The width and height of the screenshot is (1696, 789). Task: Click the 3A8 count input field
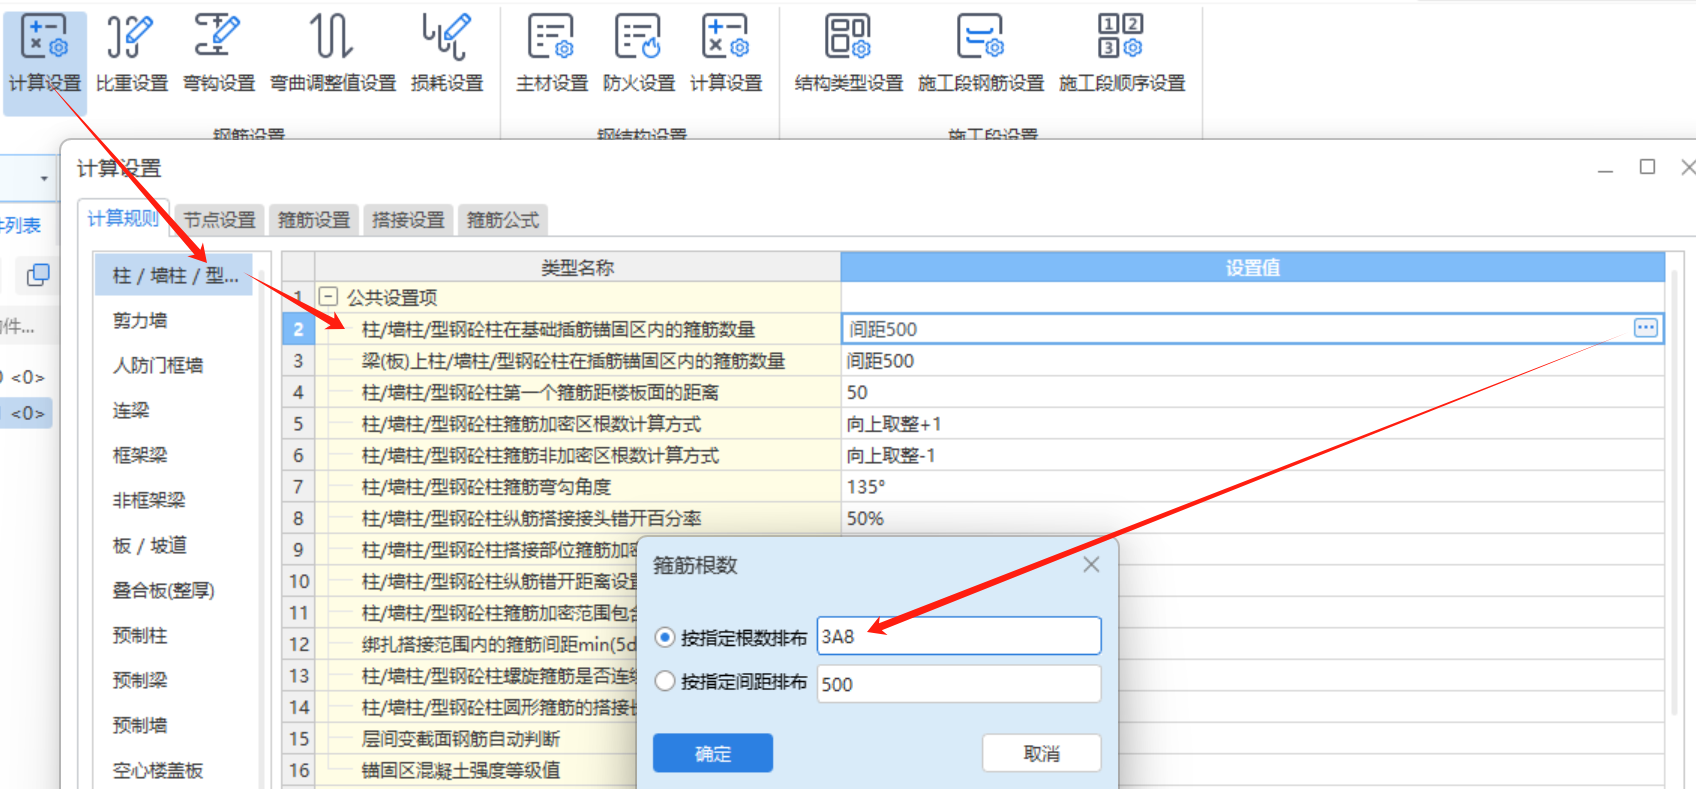click(959, 636)
